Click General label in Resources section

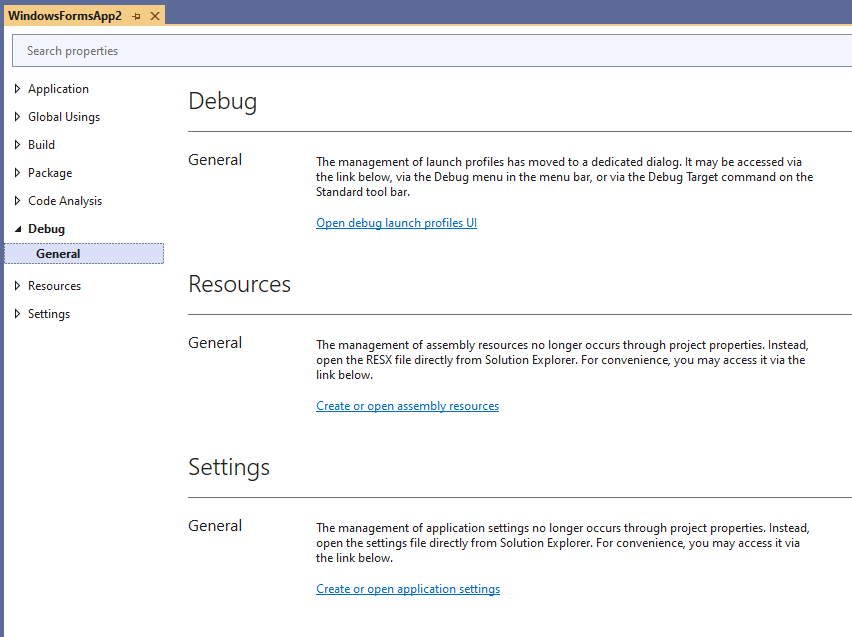click(x=215, y=343)
